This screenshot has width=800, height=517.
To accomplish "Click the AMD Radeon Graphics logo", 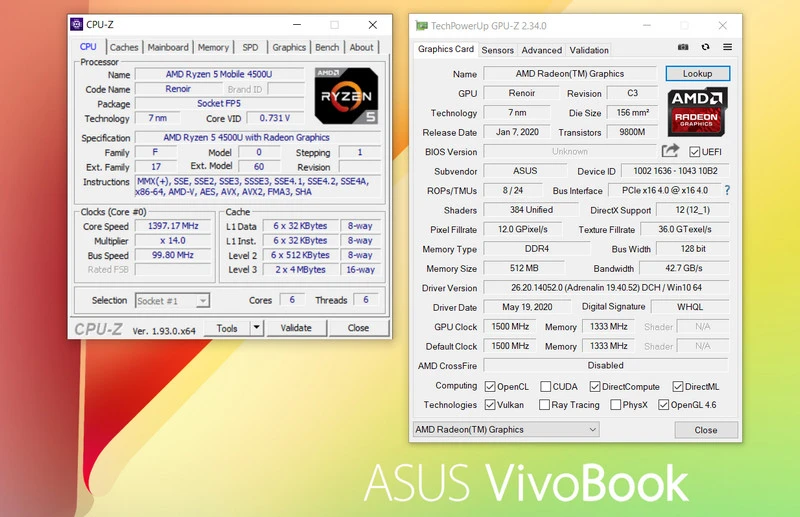I will 697,112.
